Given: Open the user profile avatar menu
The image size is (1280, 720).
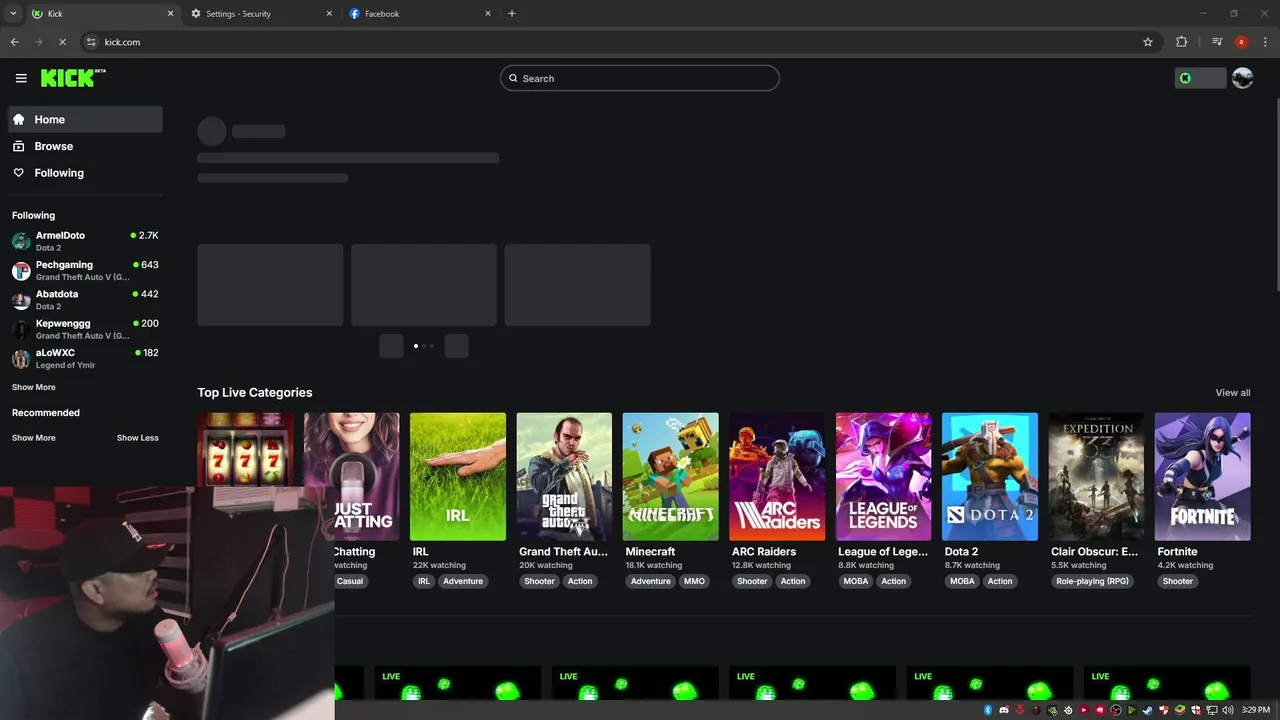Looking at the screenshot, I should (x=1243, y=78).
